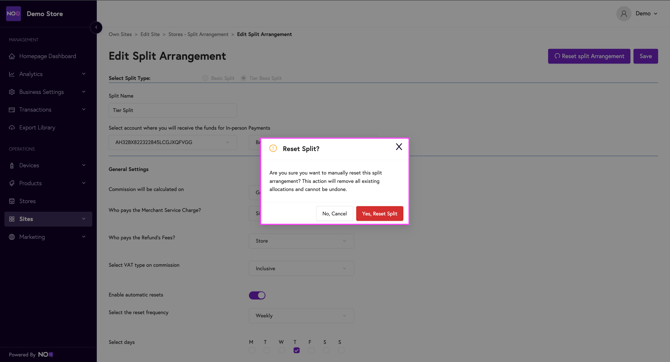Click Reset split Arrangement button
This screenshot has width=670, height=362.
pyautogui.click(x=589, y=56)
